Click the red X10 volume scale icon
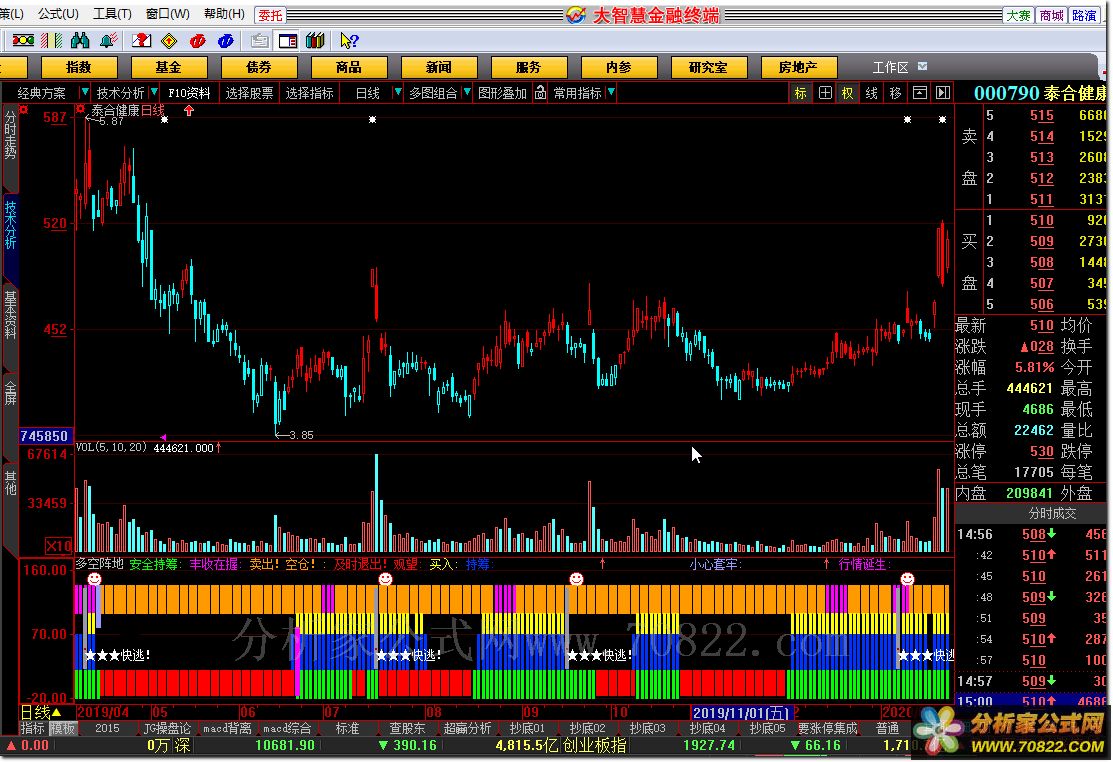The image size is (1113, 762). pyautogui.click(x=58, y=545)
